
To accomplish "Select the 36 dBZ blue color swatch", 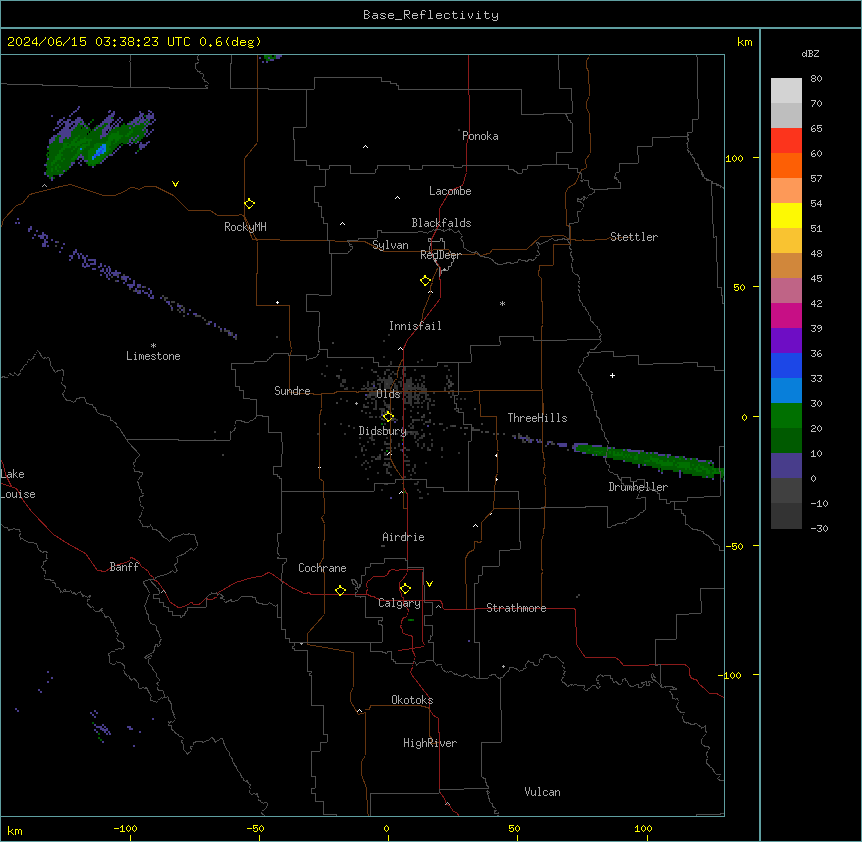I will pos(786,365).
